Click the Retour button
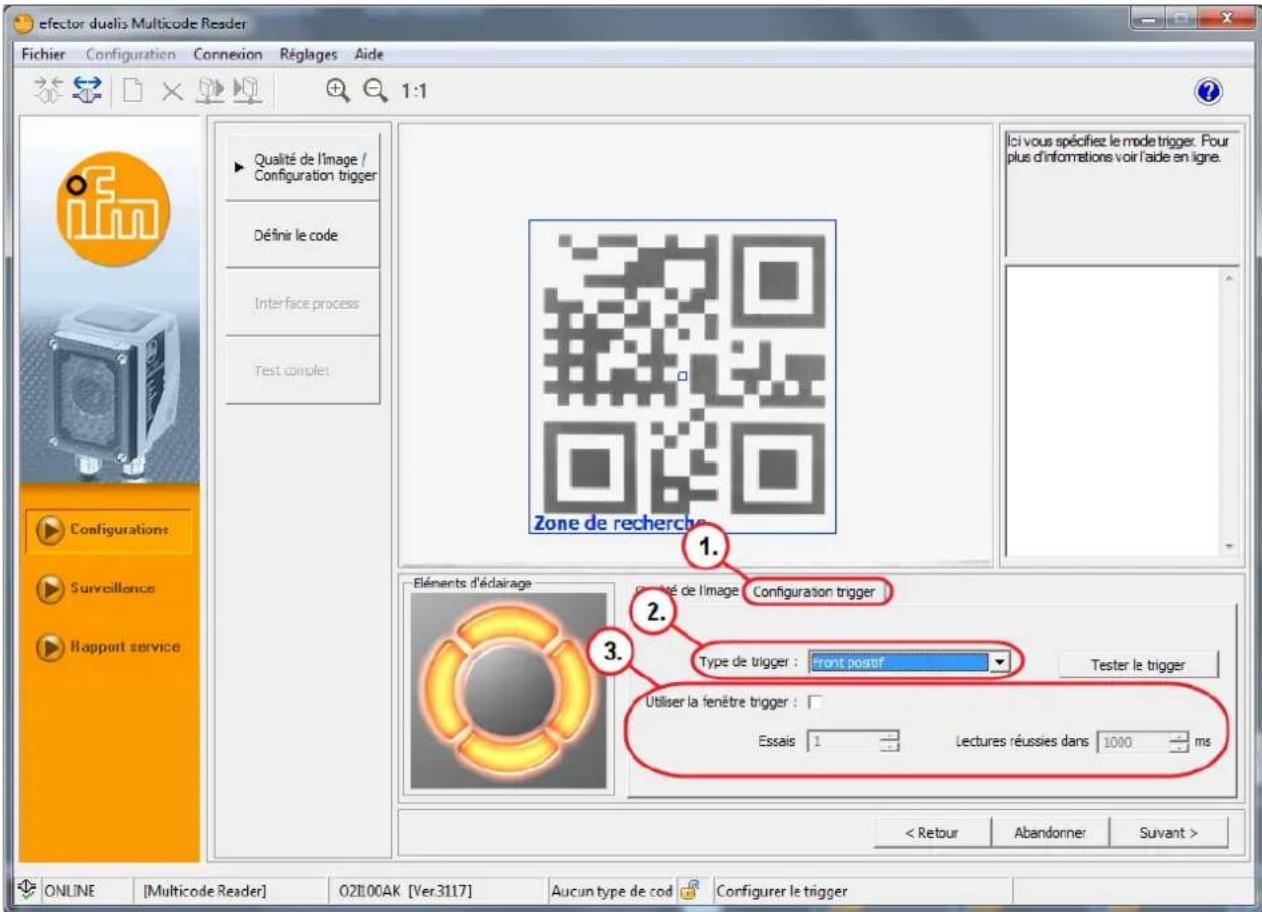The height and width of the screenshot is (912, 1262). click(x=931, y=832)
